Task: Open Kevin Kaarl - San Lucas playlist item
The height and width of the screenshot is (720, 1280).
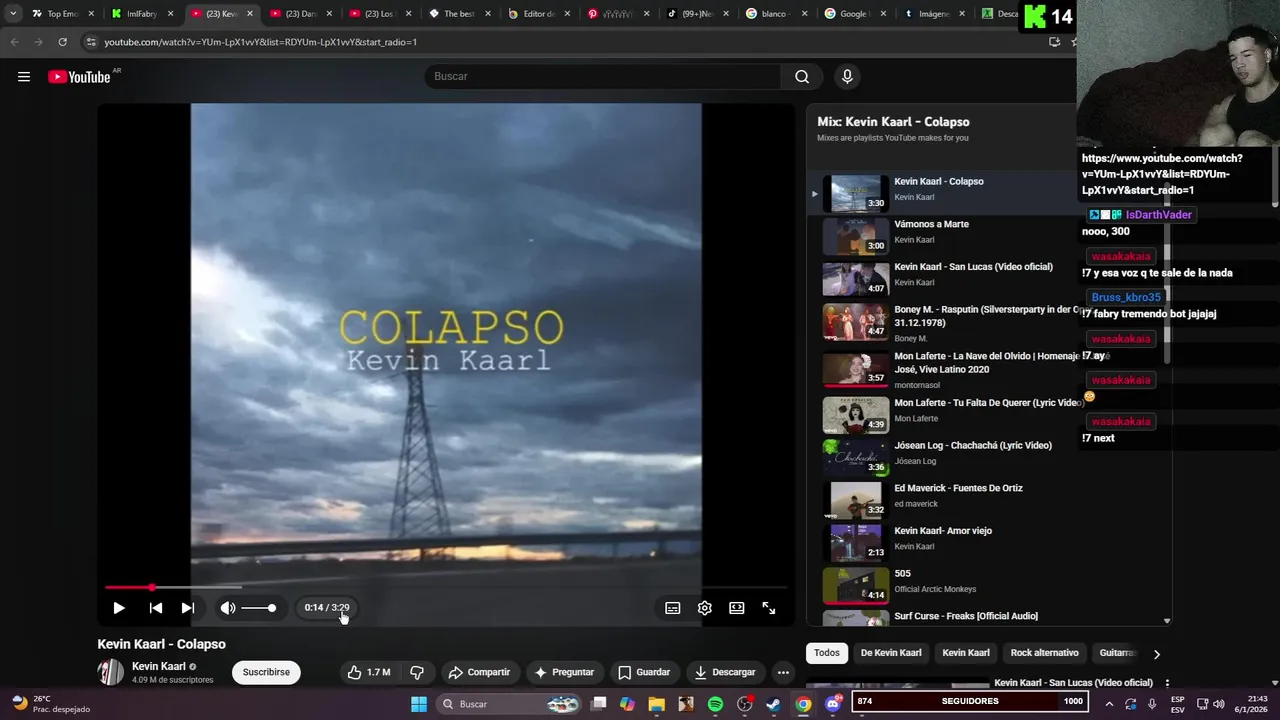Action: point(940,279)
